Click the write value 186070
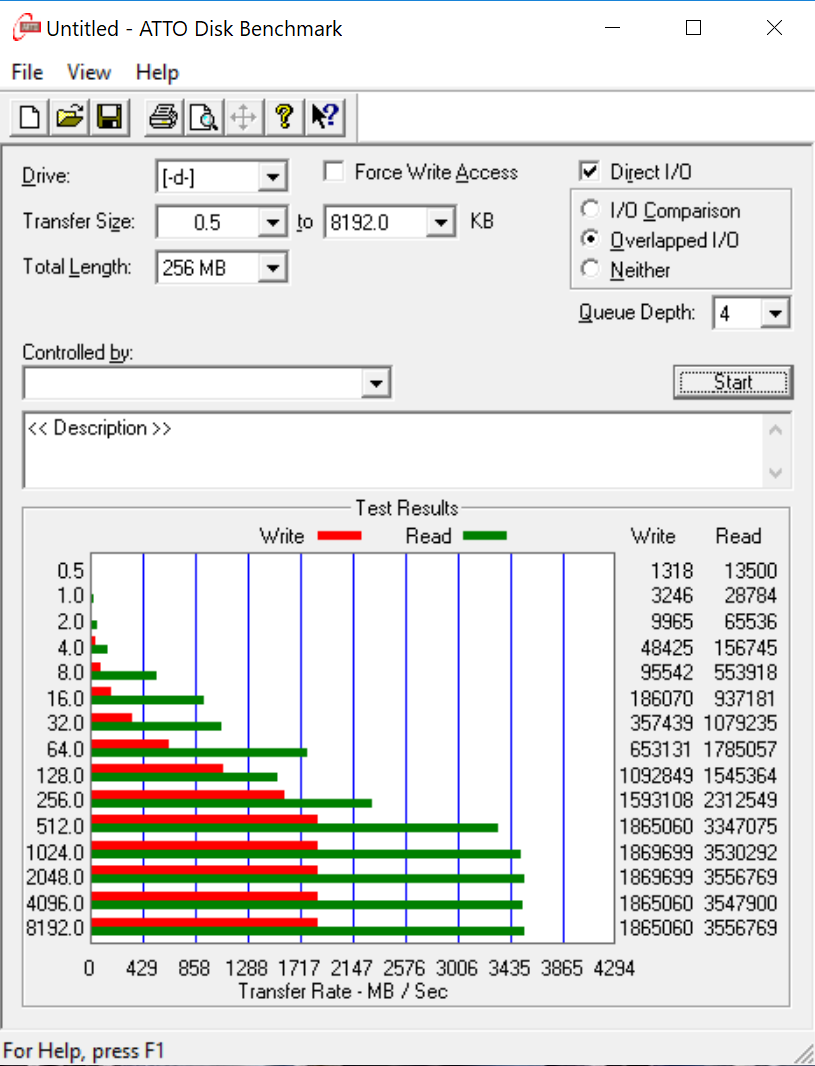815x1066 pixels. pos(661,698)
